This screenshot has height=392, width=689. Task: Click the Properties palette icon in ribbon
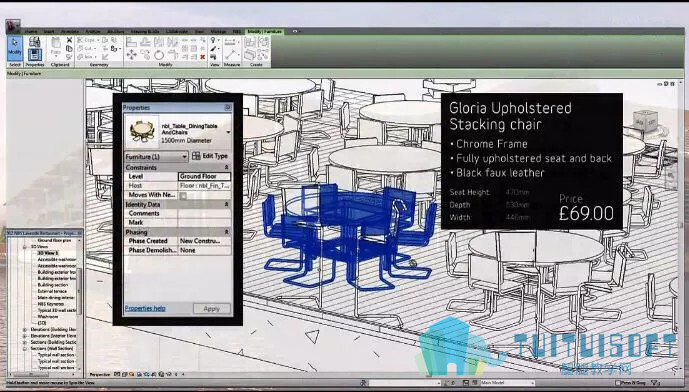(35, 54)
